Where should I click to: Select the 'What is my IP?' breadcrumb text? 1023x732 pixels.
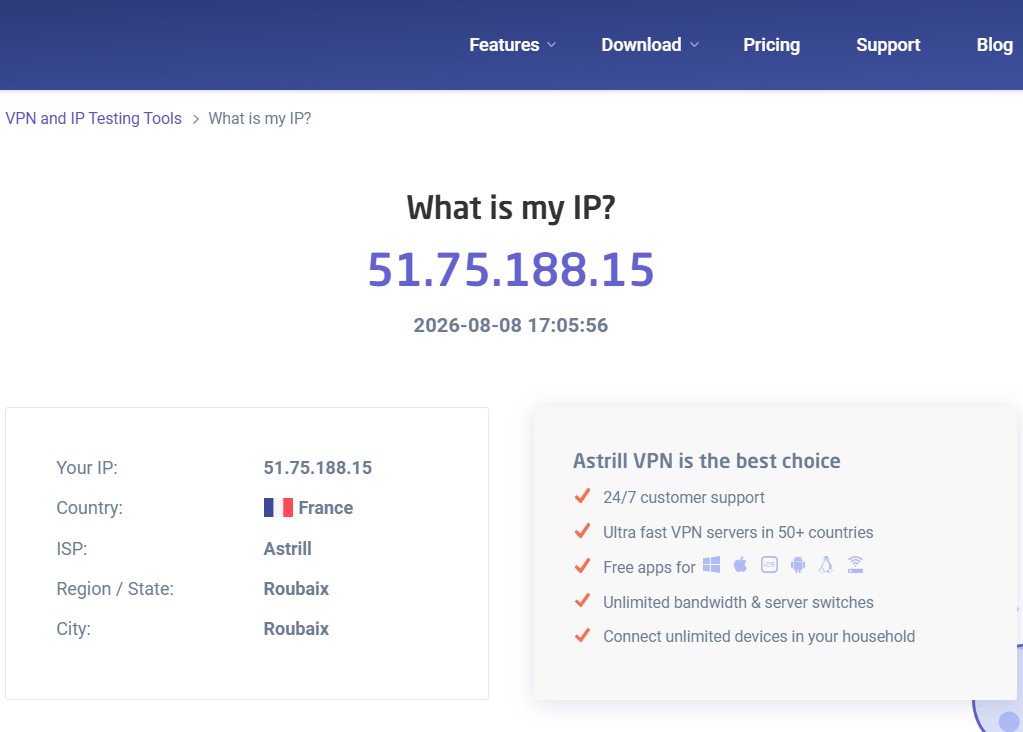tap(260, 118)
